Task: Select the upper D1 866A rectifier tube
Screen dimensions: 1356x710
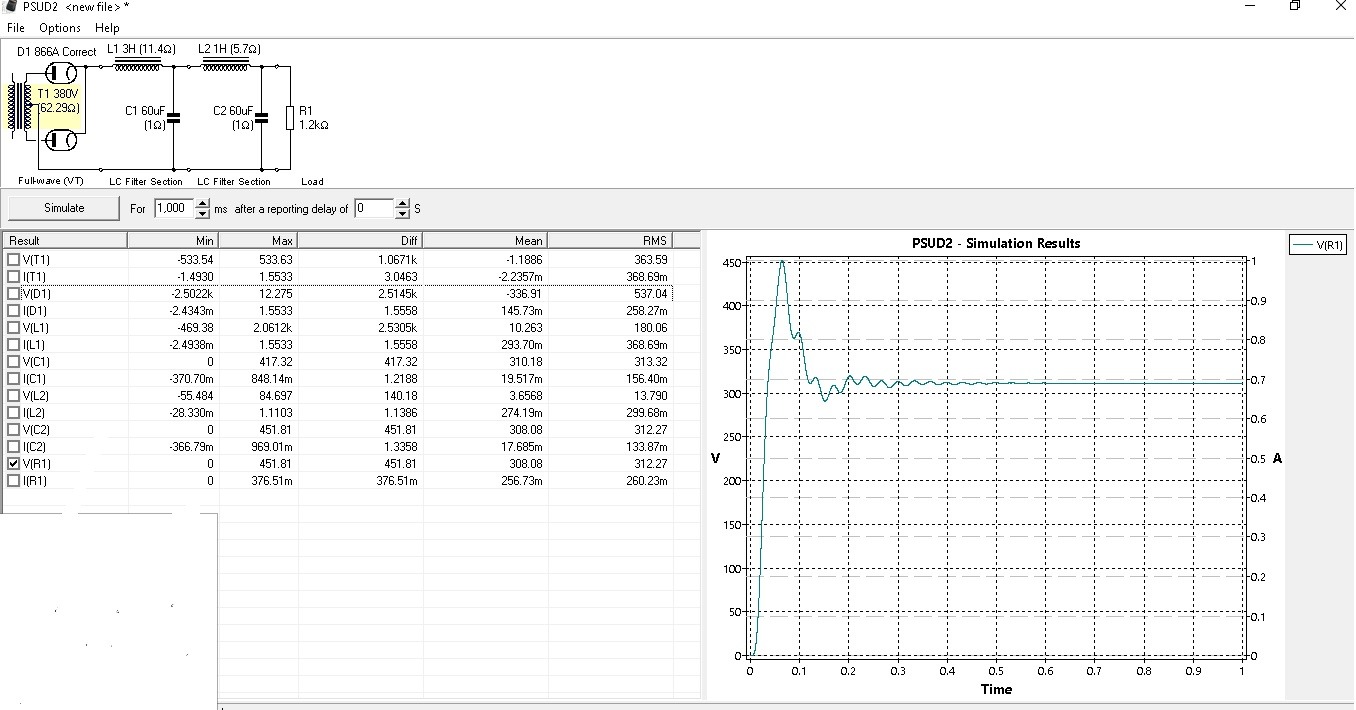Action: click(62, 72)
